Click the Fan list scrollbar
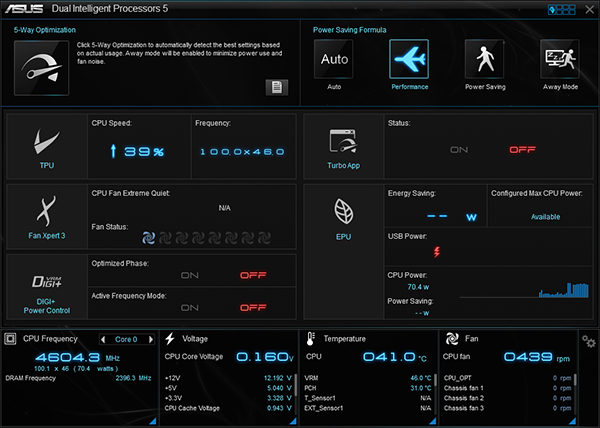Screen dimensions: 600x428 pyautogui.click(x=575, y=393)
